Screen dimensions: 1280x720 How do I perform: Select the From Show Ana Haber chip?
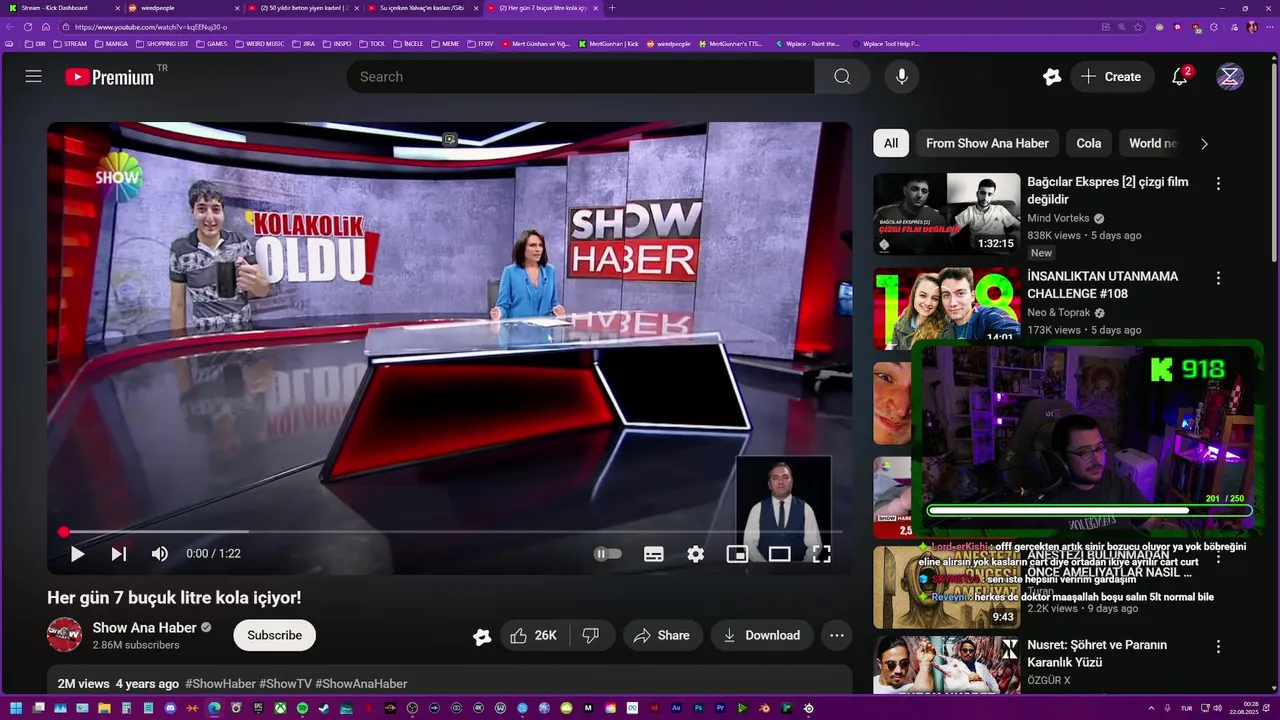[987, 143]
